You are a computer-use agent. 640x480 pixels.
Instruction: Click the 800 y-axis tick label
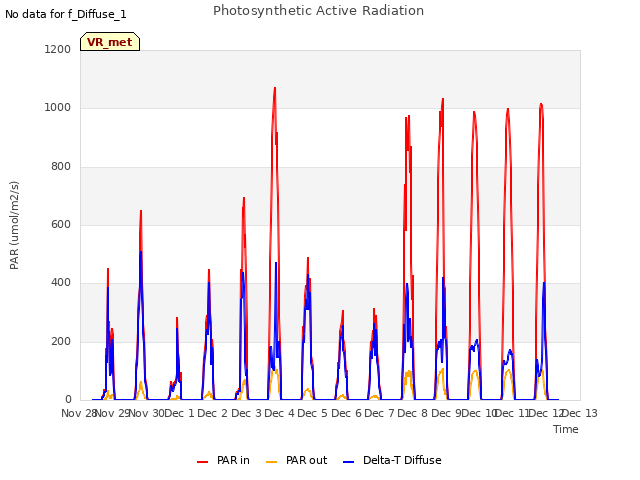point(61,167)
